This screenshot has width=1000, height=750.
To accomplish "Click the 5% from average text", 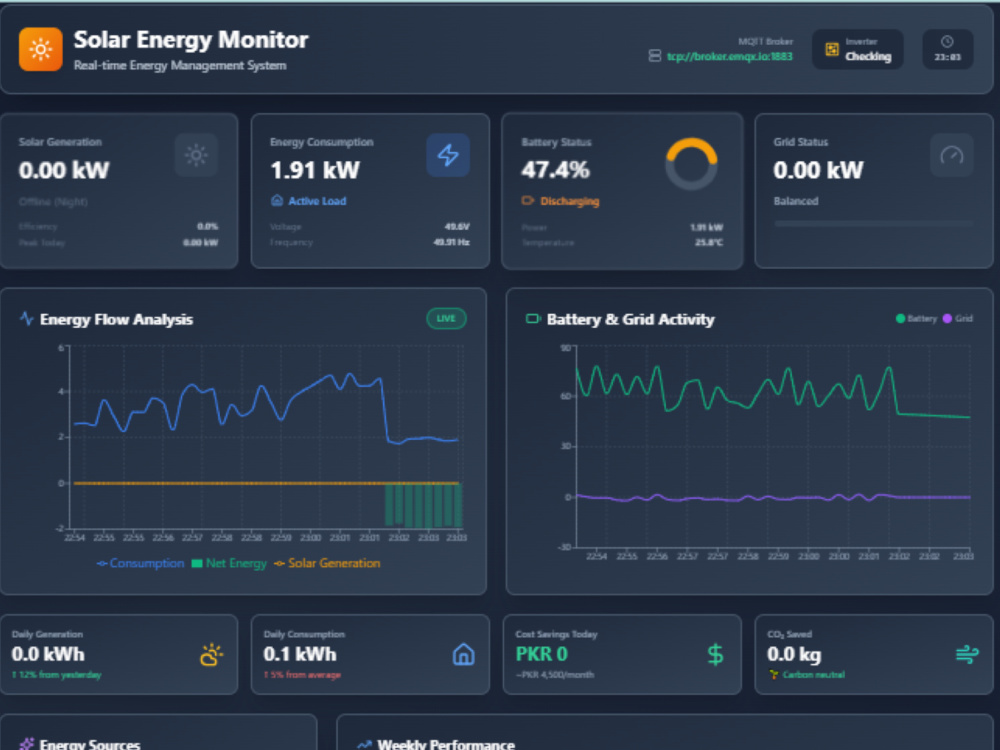I will [302, 675].
